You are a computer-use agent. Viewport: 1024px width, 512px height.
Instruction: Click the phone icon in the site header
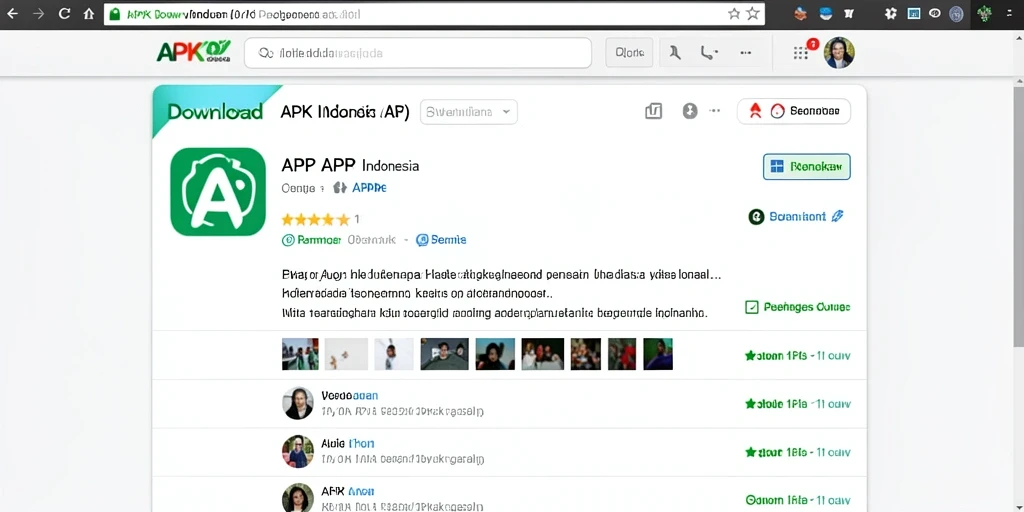click(709, 53)
